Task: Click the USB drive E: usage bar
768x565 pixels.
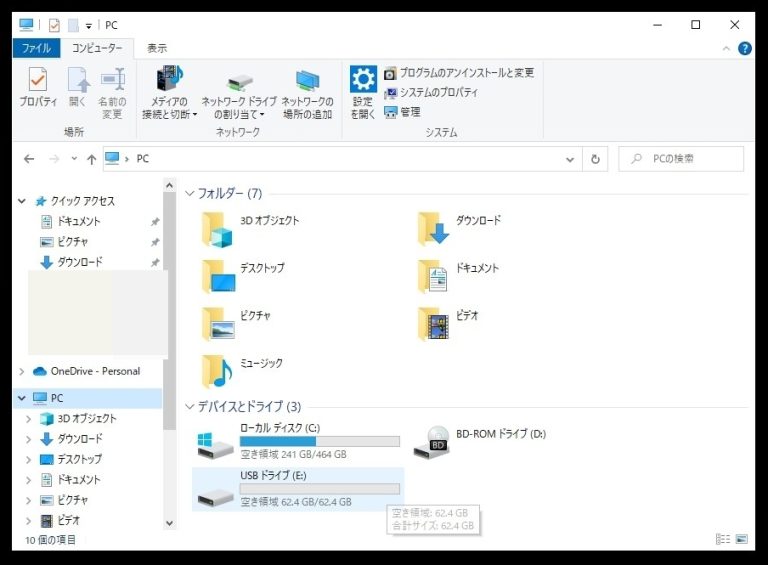Action: tap(320, 489)
